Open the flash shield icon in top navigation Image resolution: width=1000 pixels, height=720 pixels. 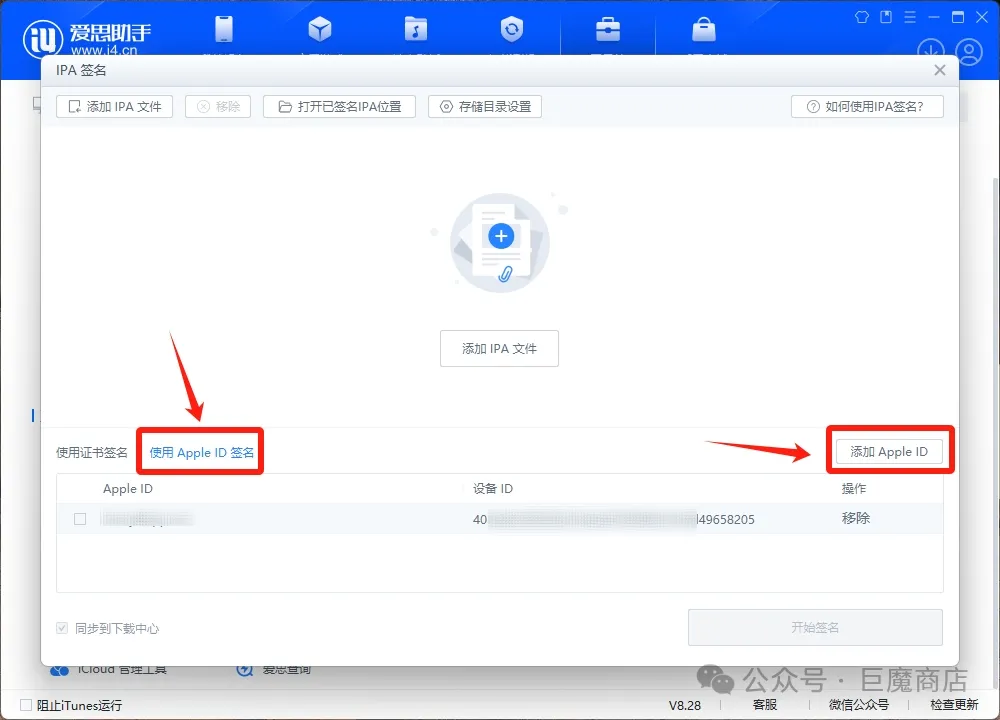tap(511, 29)
